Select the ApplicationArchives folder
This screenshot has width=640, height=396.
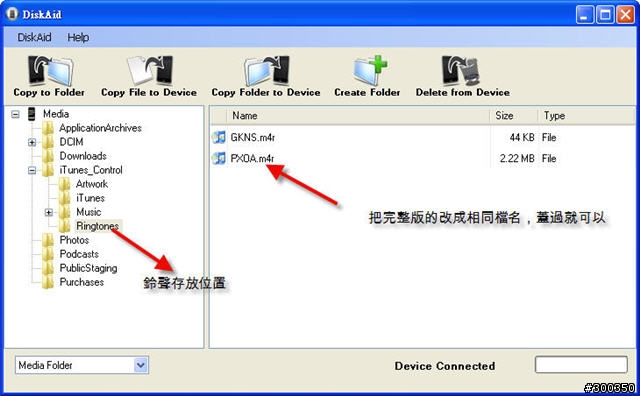[x=100, y=128]
